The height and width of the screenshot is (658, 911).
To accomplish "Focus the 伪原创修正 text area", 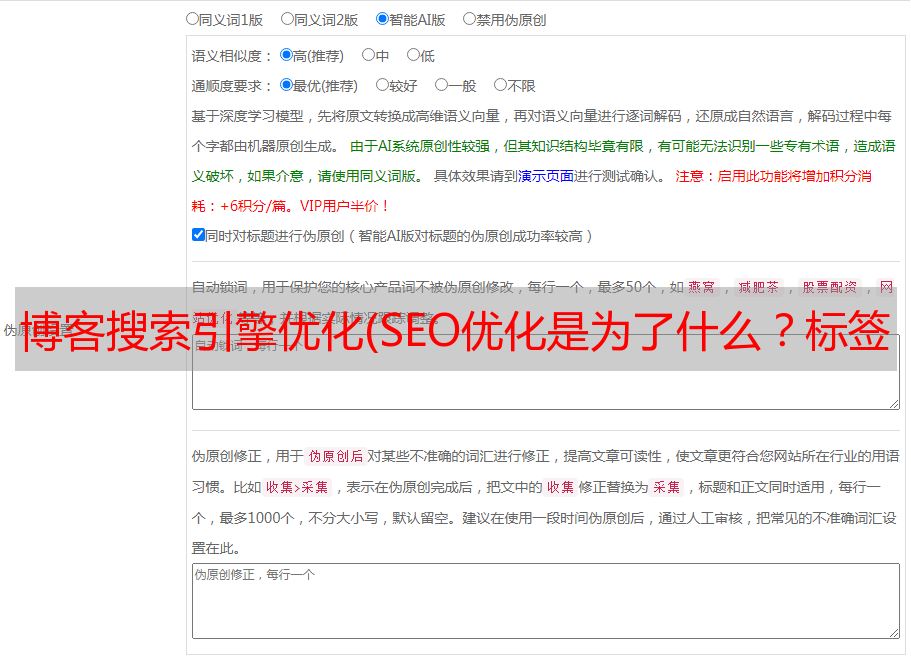I will click(545, 600).
